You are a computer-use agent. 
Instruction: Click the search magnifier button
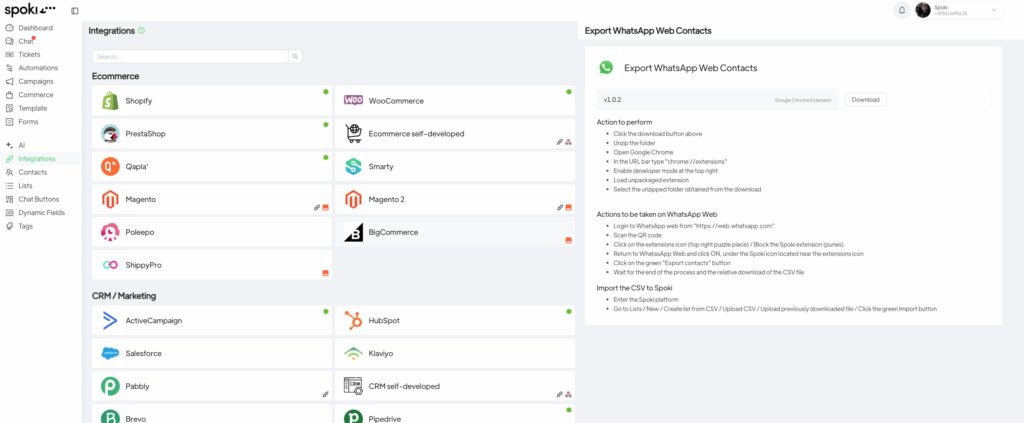[295, 57]
